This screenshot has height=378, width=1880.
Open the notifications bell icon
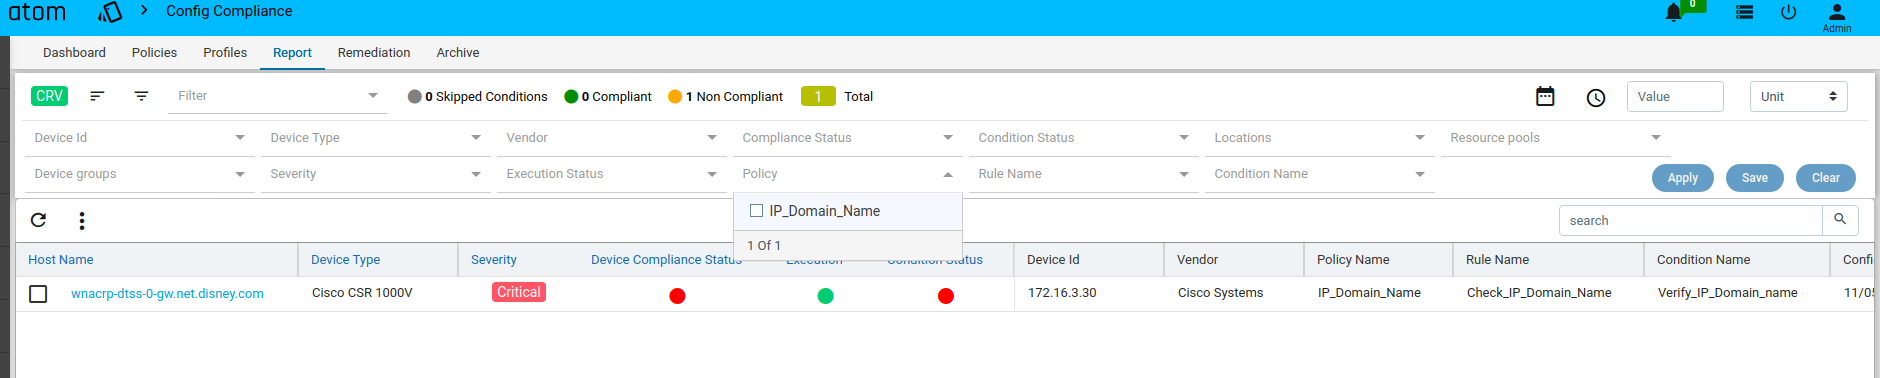(x=1673, y=13)
